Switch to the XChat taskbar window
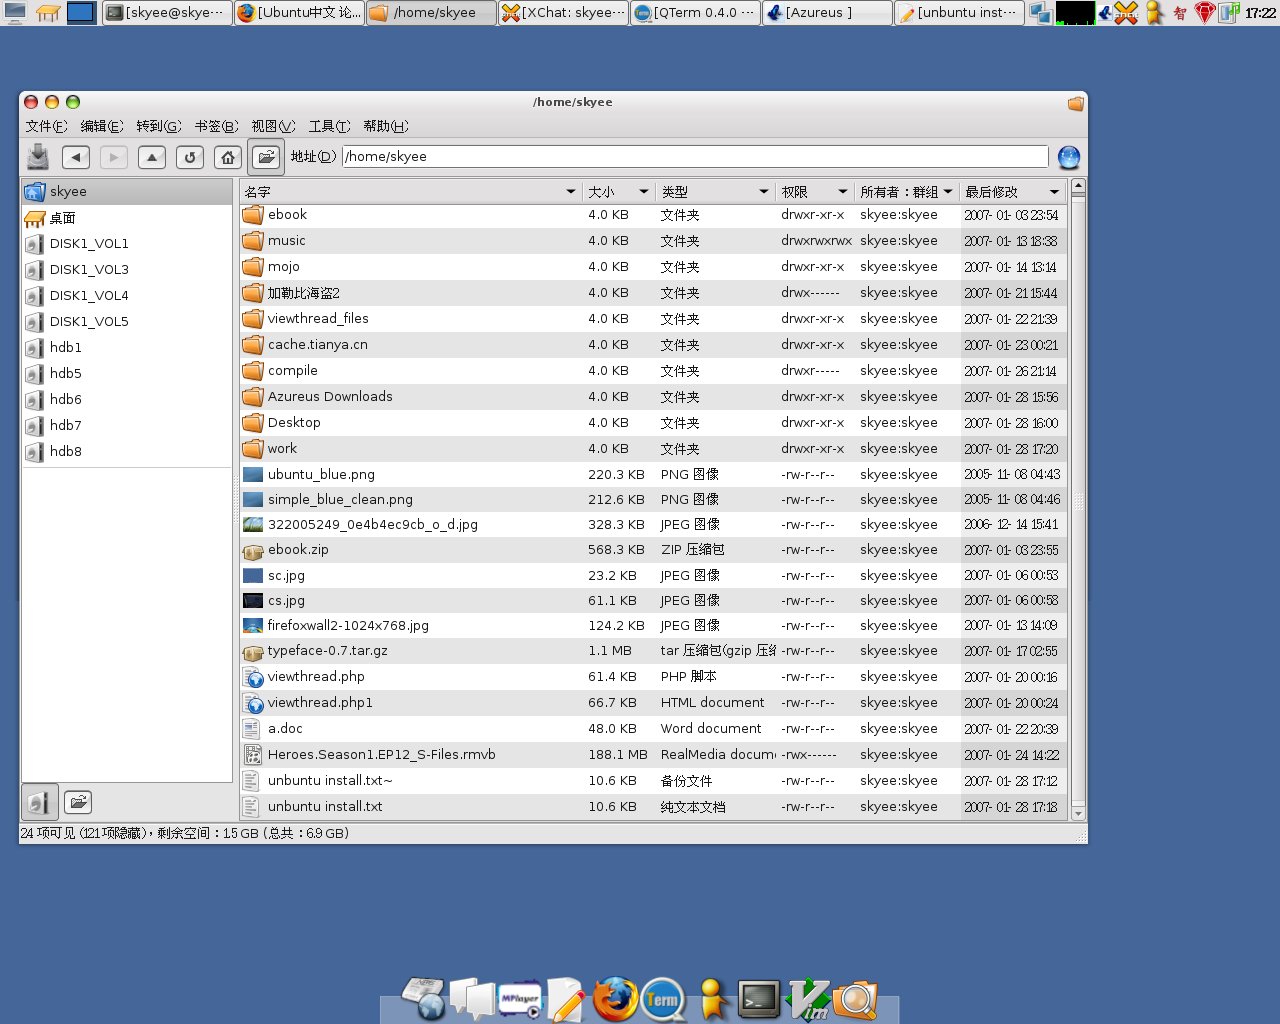Screen dimensions: 1280x1024 pos(563,13)
